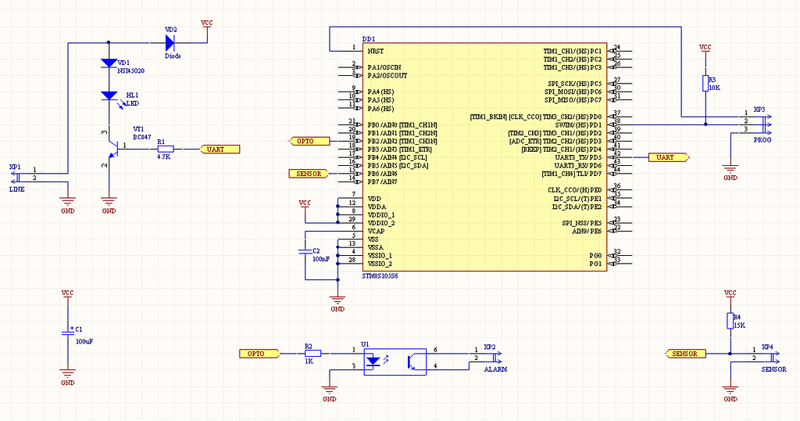
Task: Select the LINE connector label
Action: pos(17,189)
